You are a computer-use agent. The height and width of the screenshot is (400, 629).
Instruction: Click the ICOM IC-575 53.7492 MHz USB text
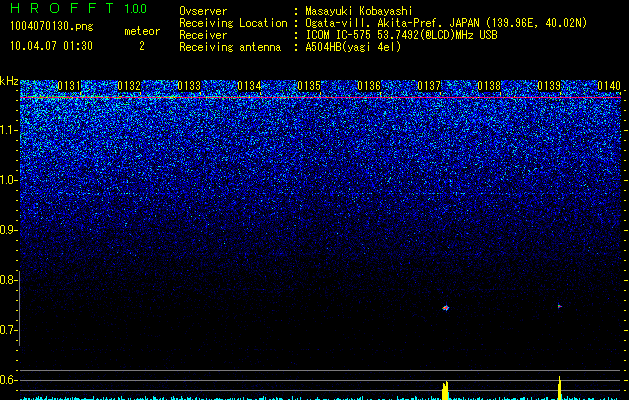(x=401, y=35)
